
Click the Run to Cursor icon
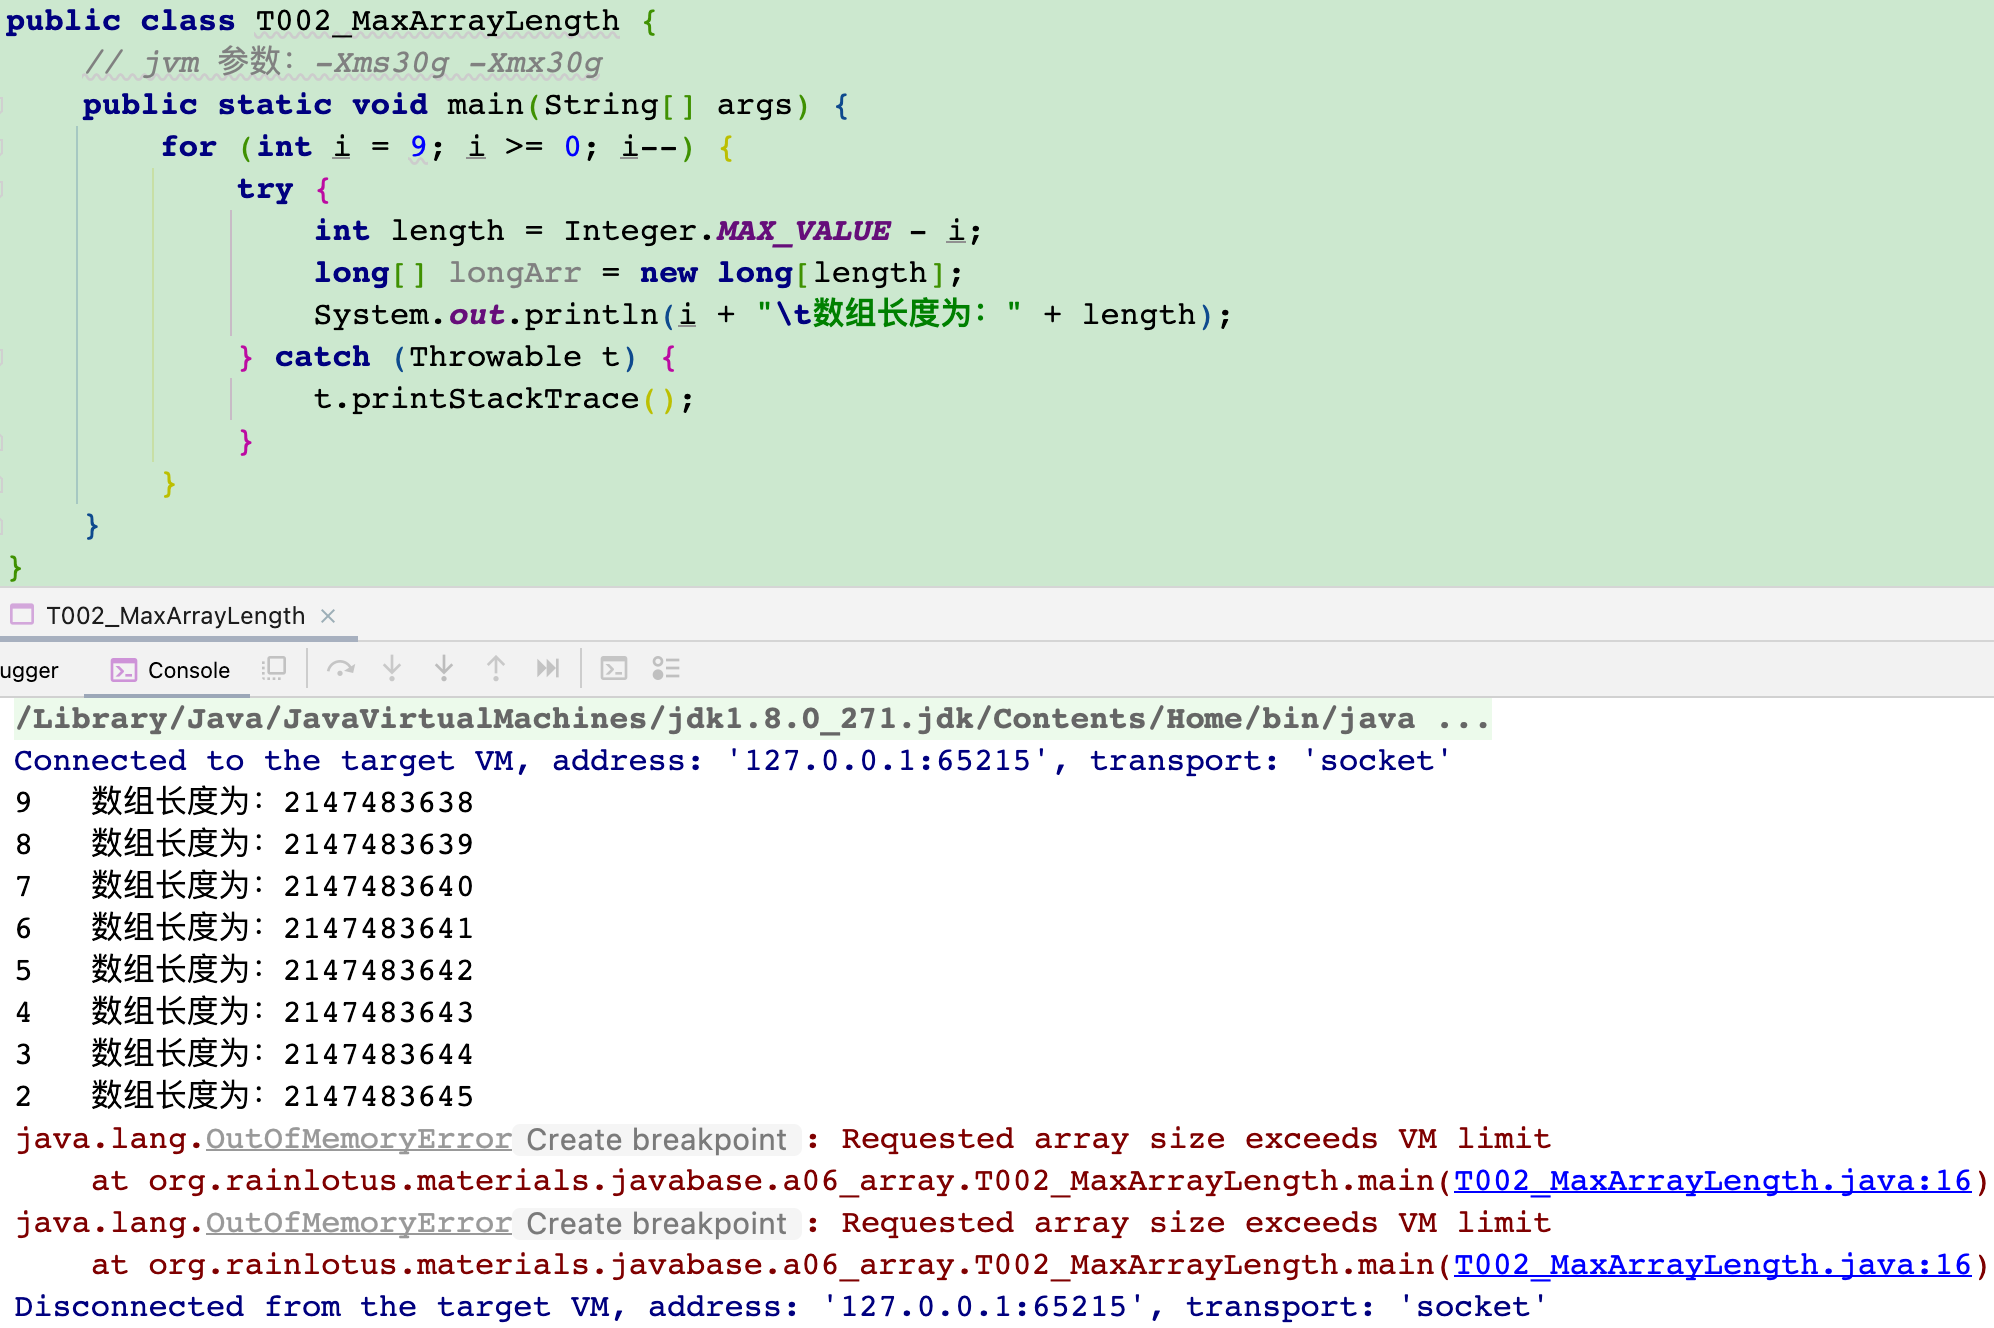click(x=547, y=668)
